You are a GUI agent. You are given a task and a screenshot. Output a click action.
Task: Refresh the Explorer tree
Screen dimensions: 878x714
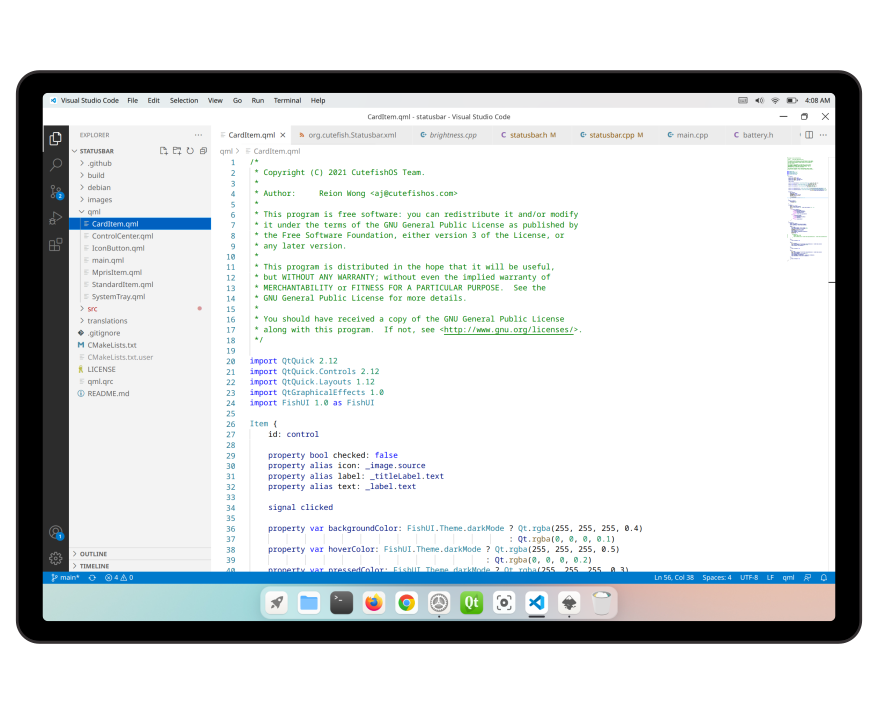point(190,151)
